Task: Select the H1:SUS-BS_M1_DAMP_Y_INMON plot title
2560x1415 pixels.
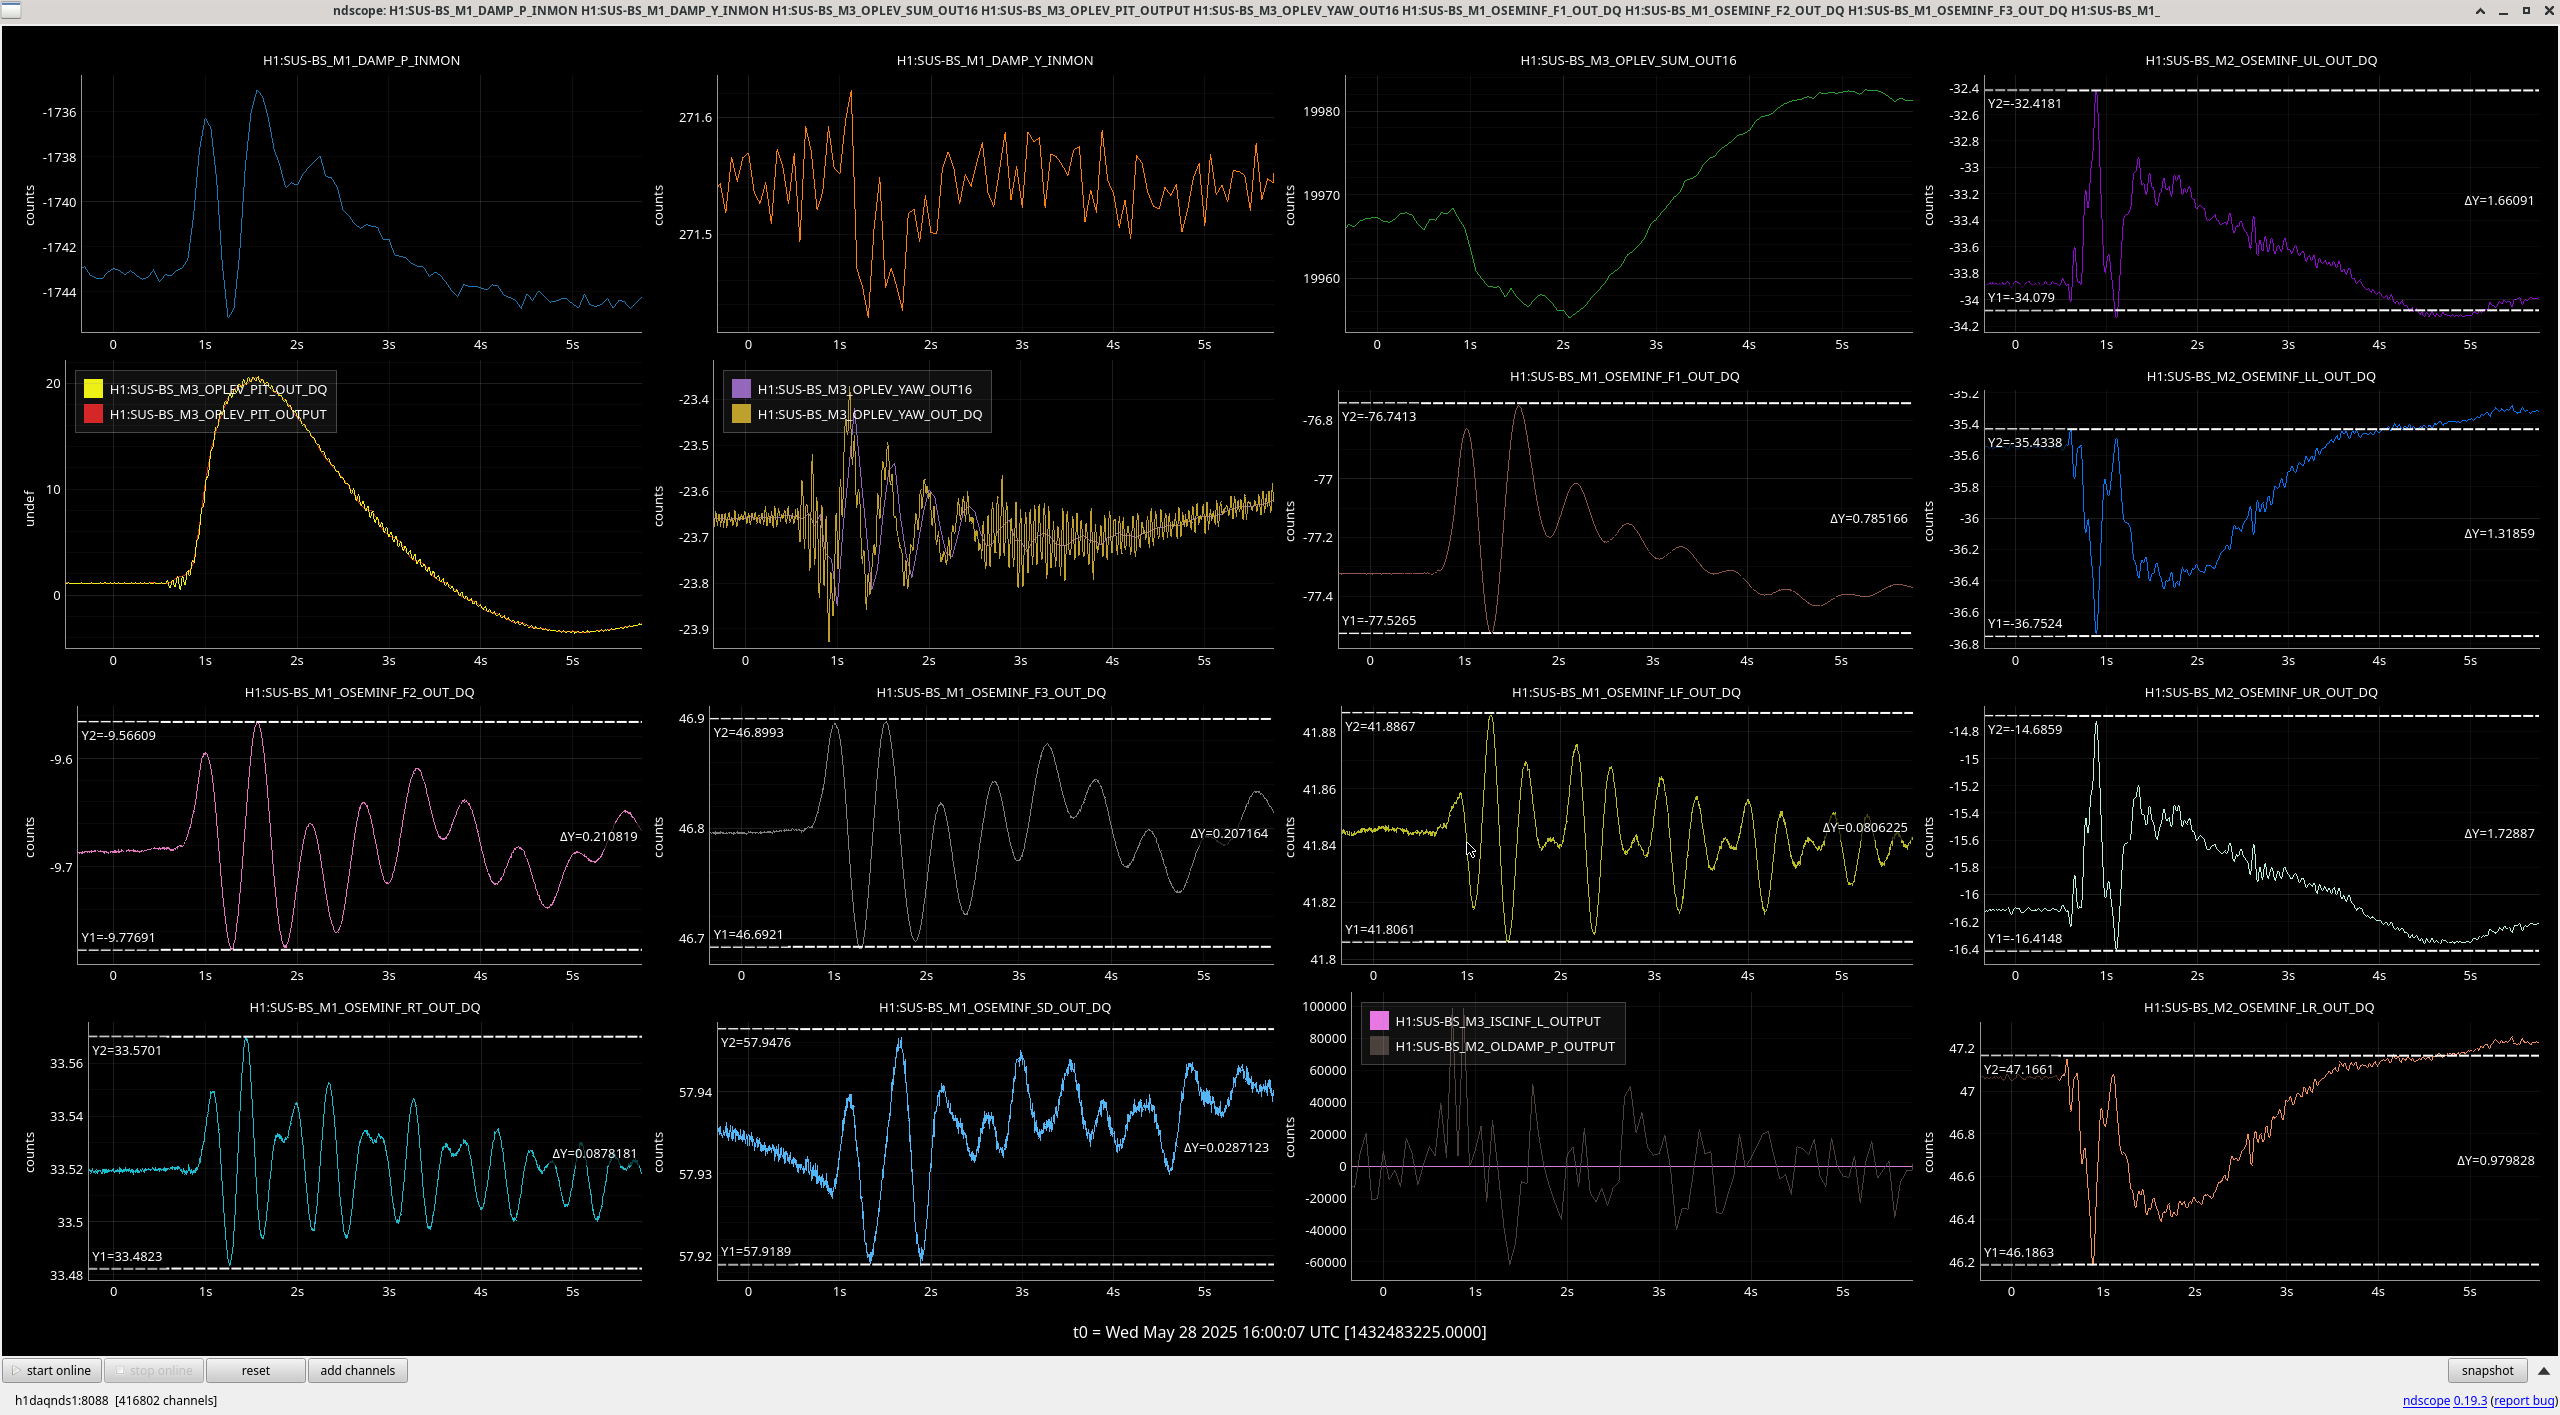Action: click(x=995, y=60)
